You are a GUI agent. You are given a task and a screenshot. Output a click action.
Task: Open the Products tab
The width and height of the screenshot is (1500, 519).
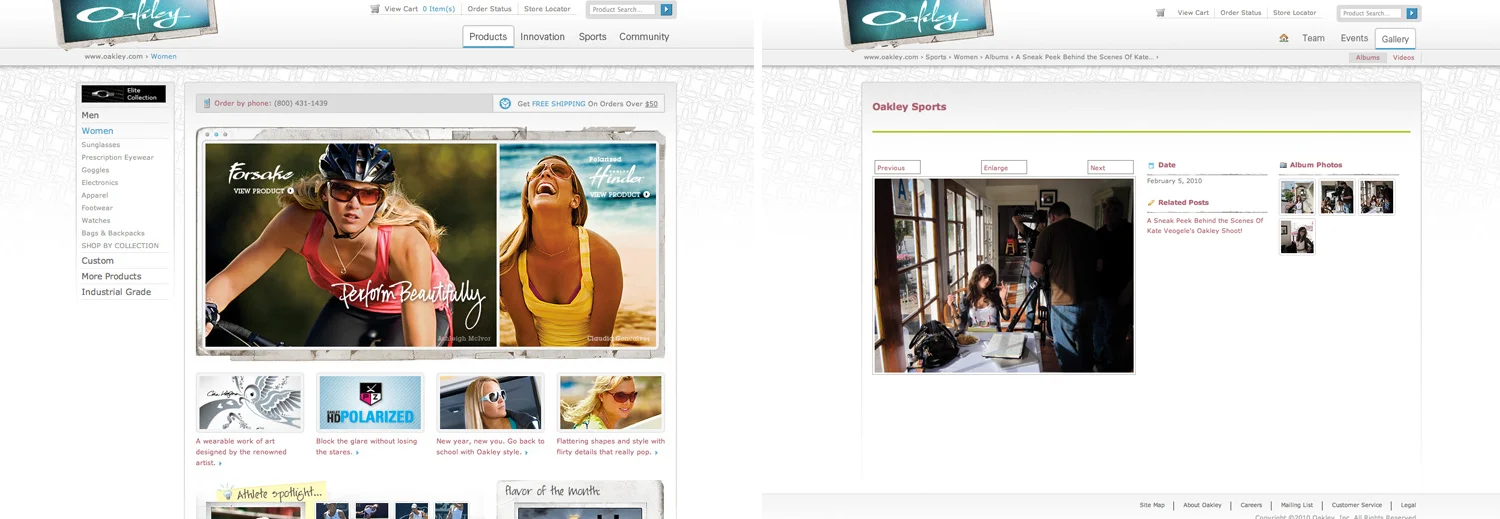coord(488,37)
